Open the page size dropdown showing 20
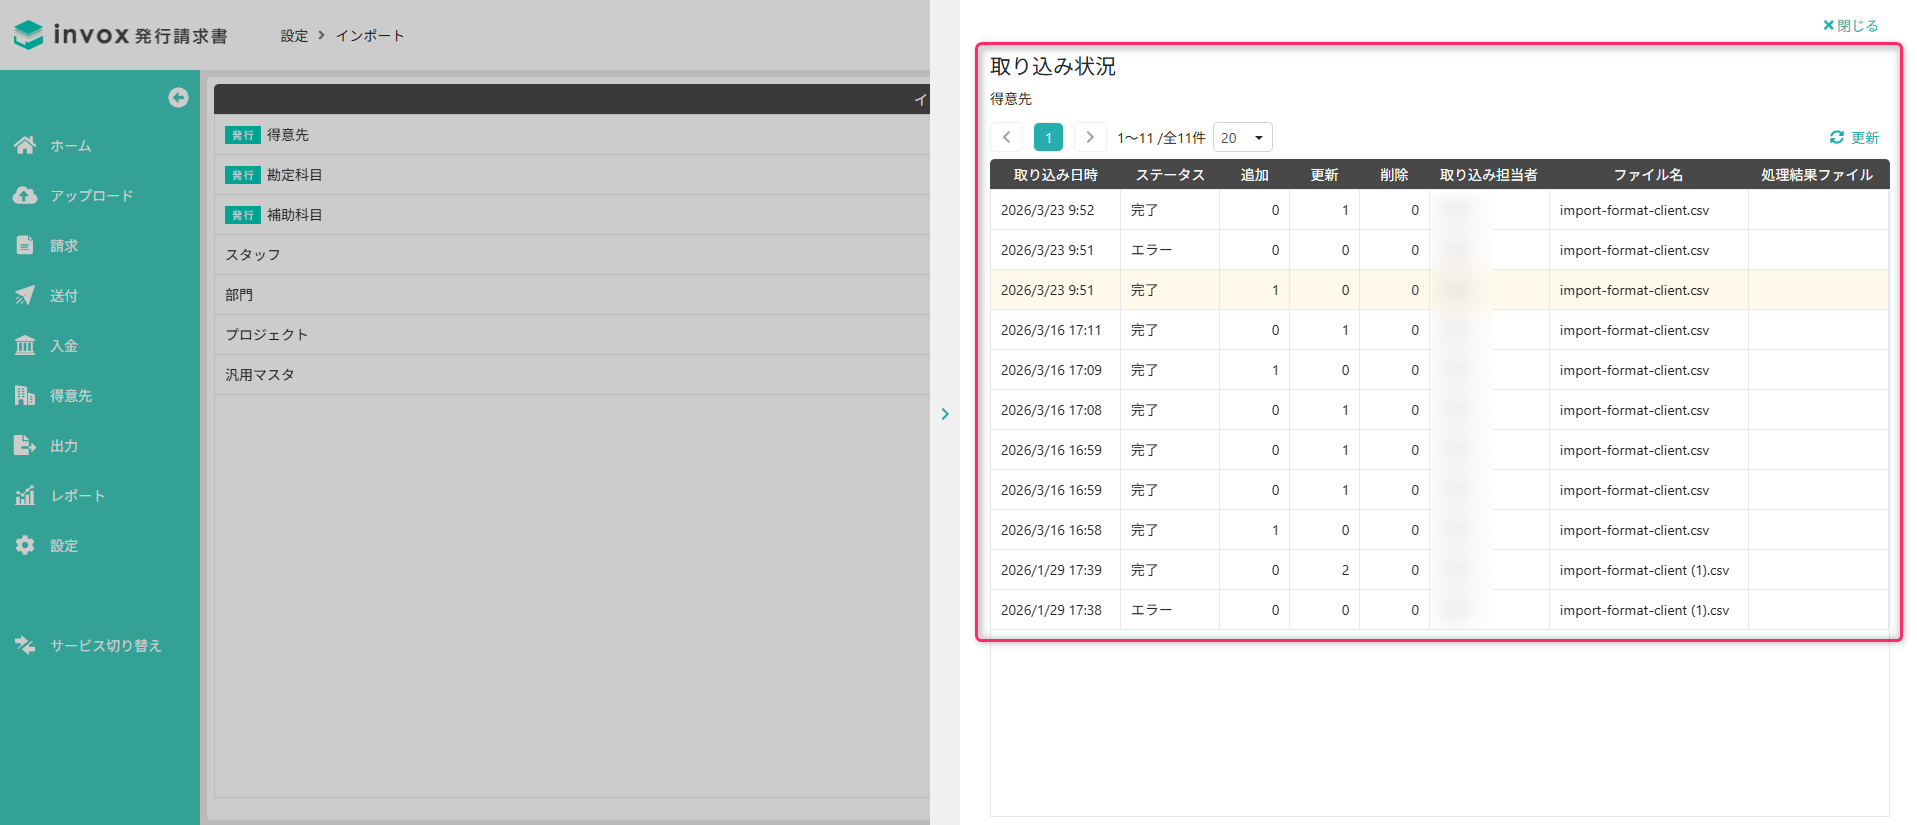 click(1242, 138)
